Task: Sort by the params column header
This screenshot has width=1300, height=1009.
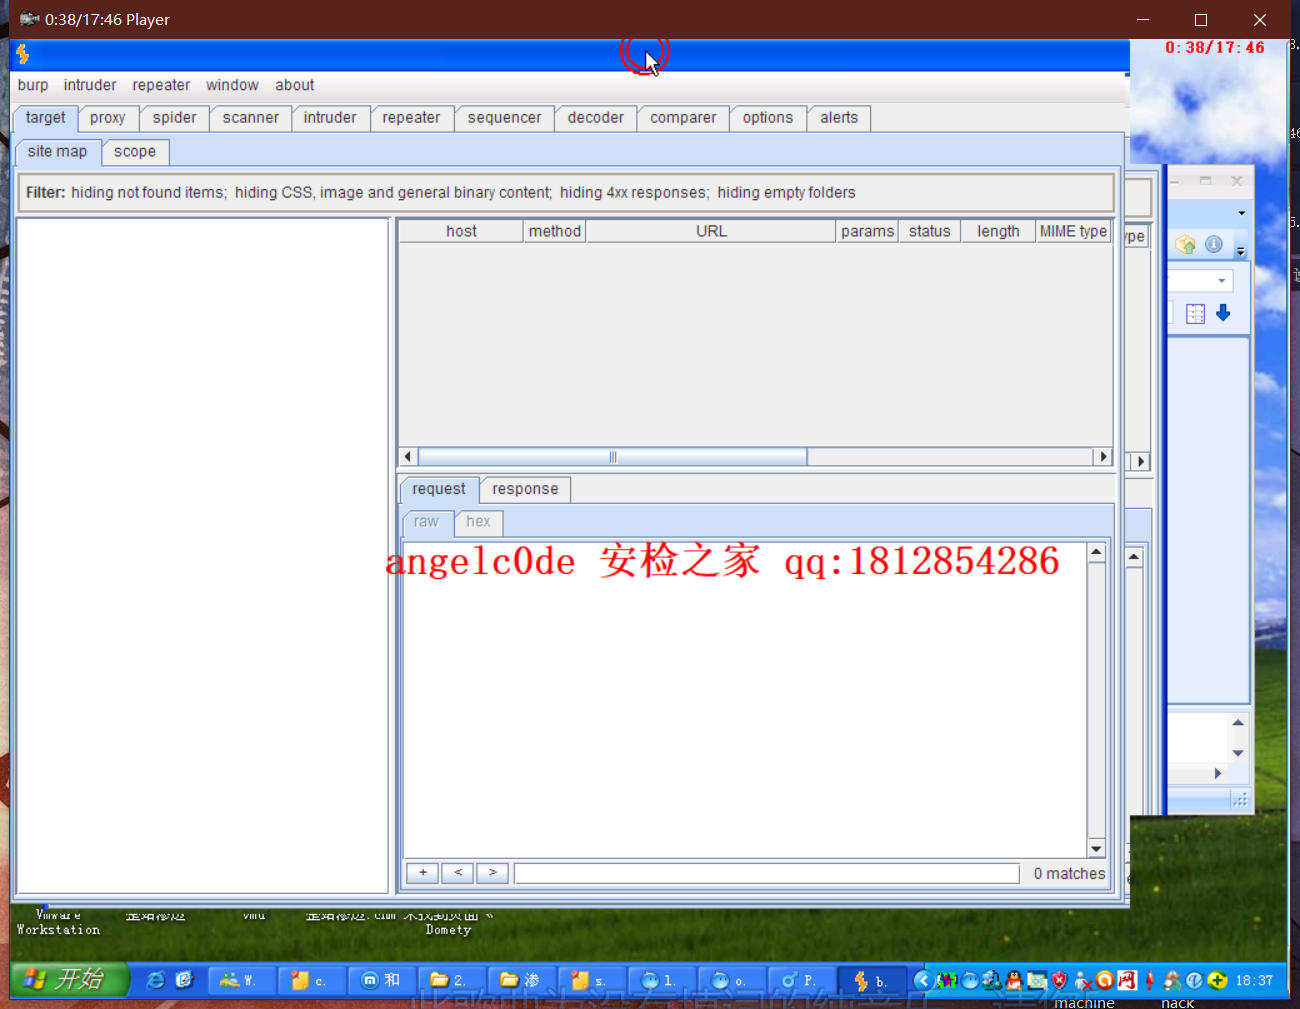Action: pos(867,231)
